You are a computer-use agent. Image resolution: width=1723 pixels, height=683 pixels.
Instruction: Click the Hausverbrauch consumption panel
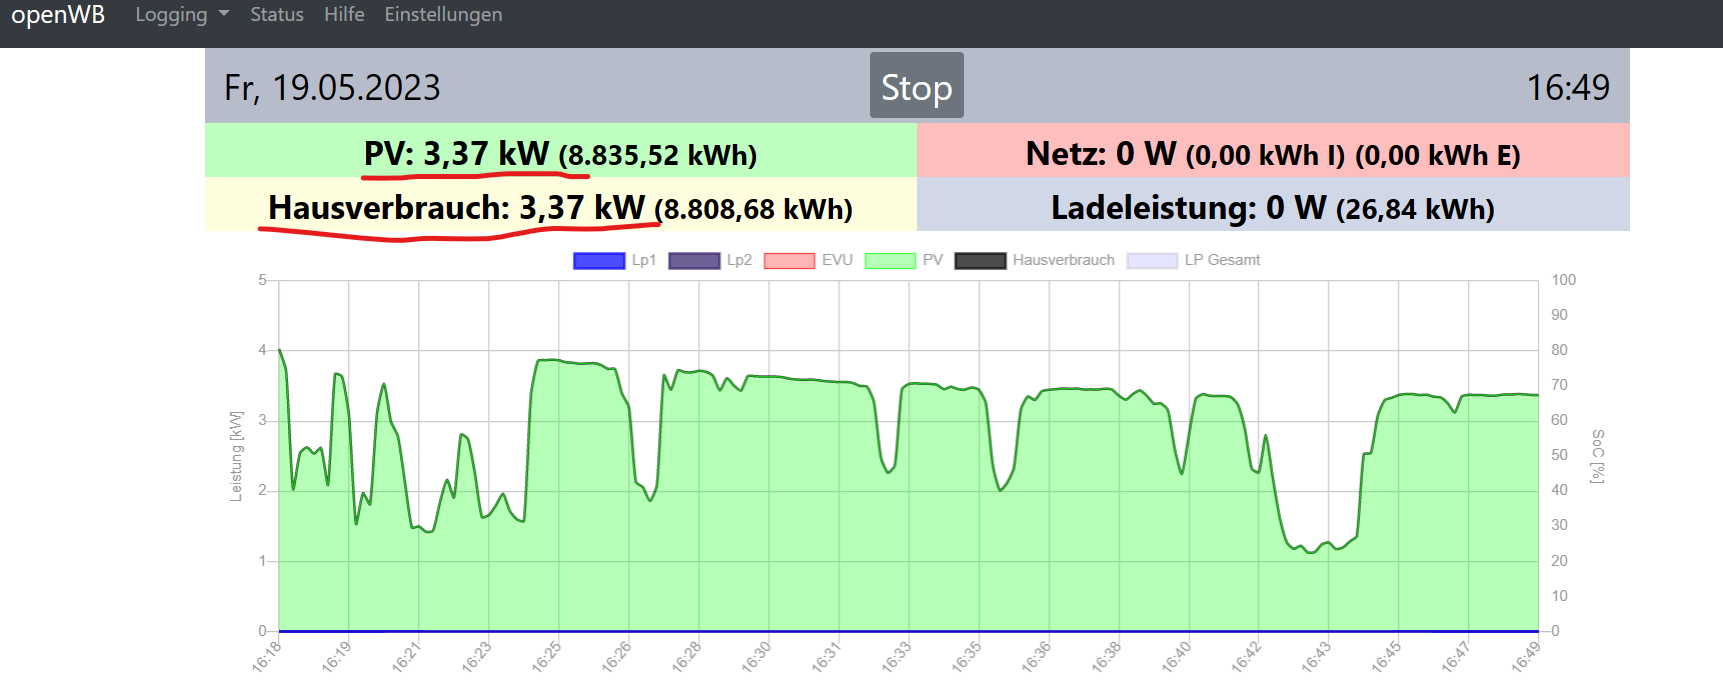coord(560,206)
